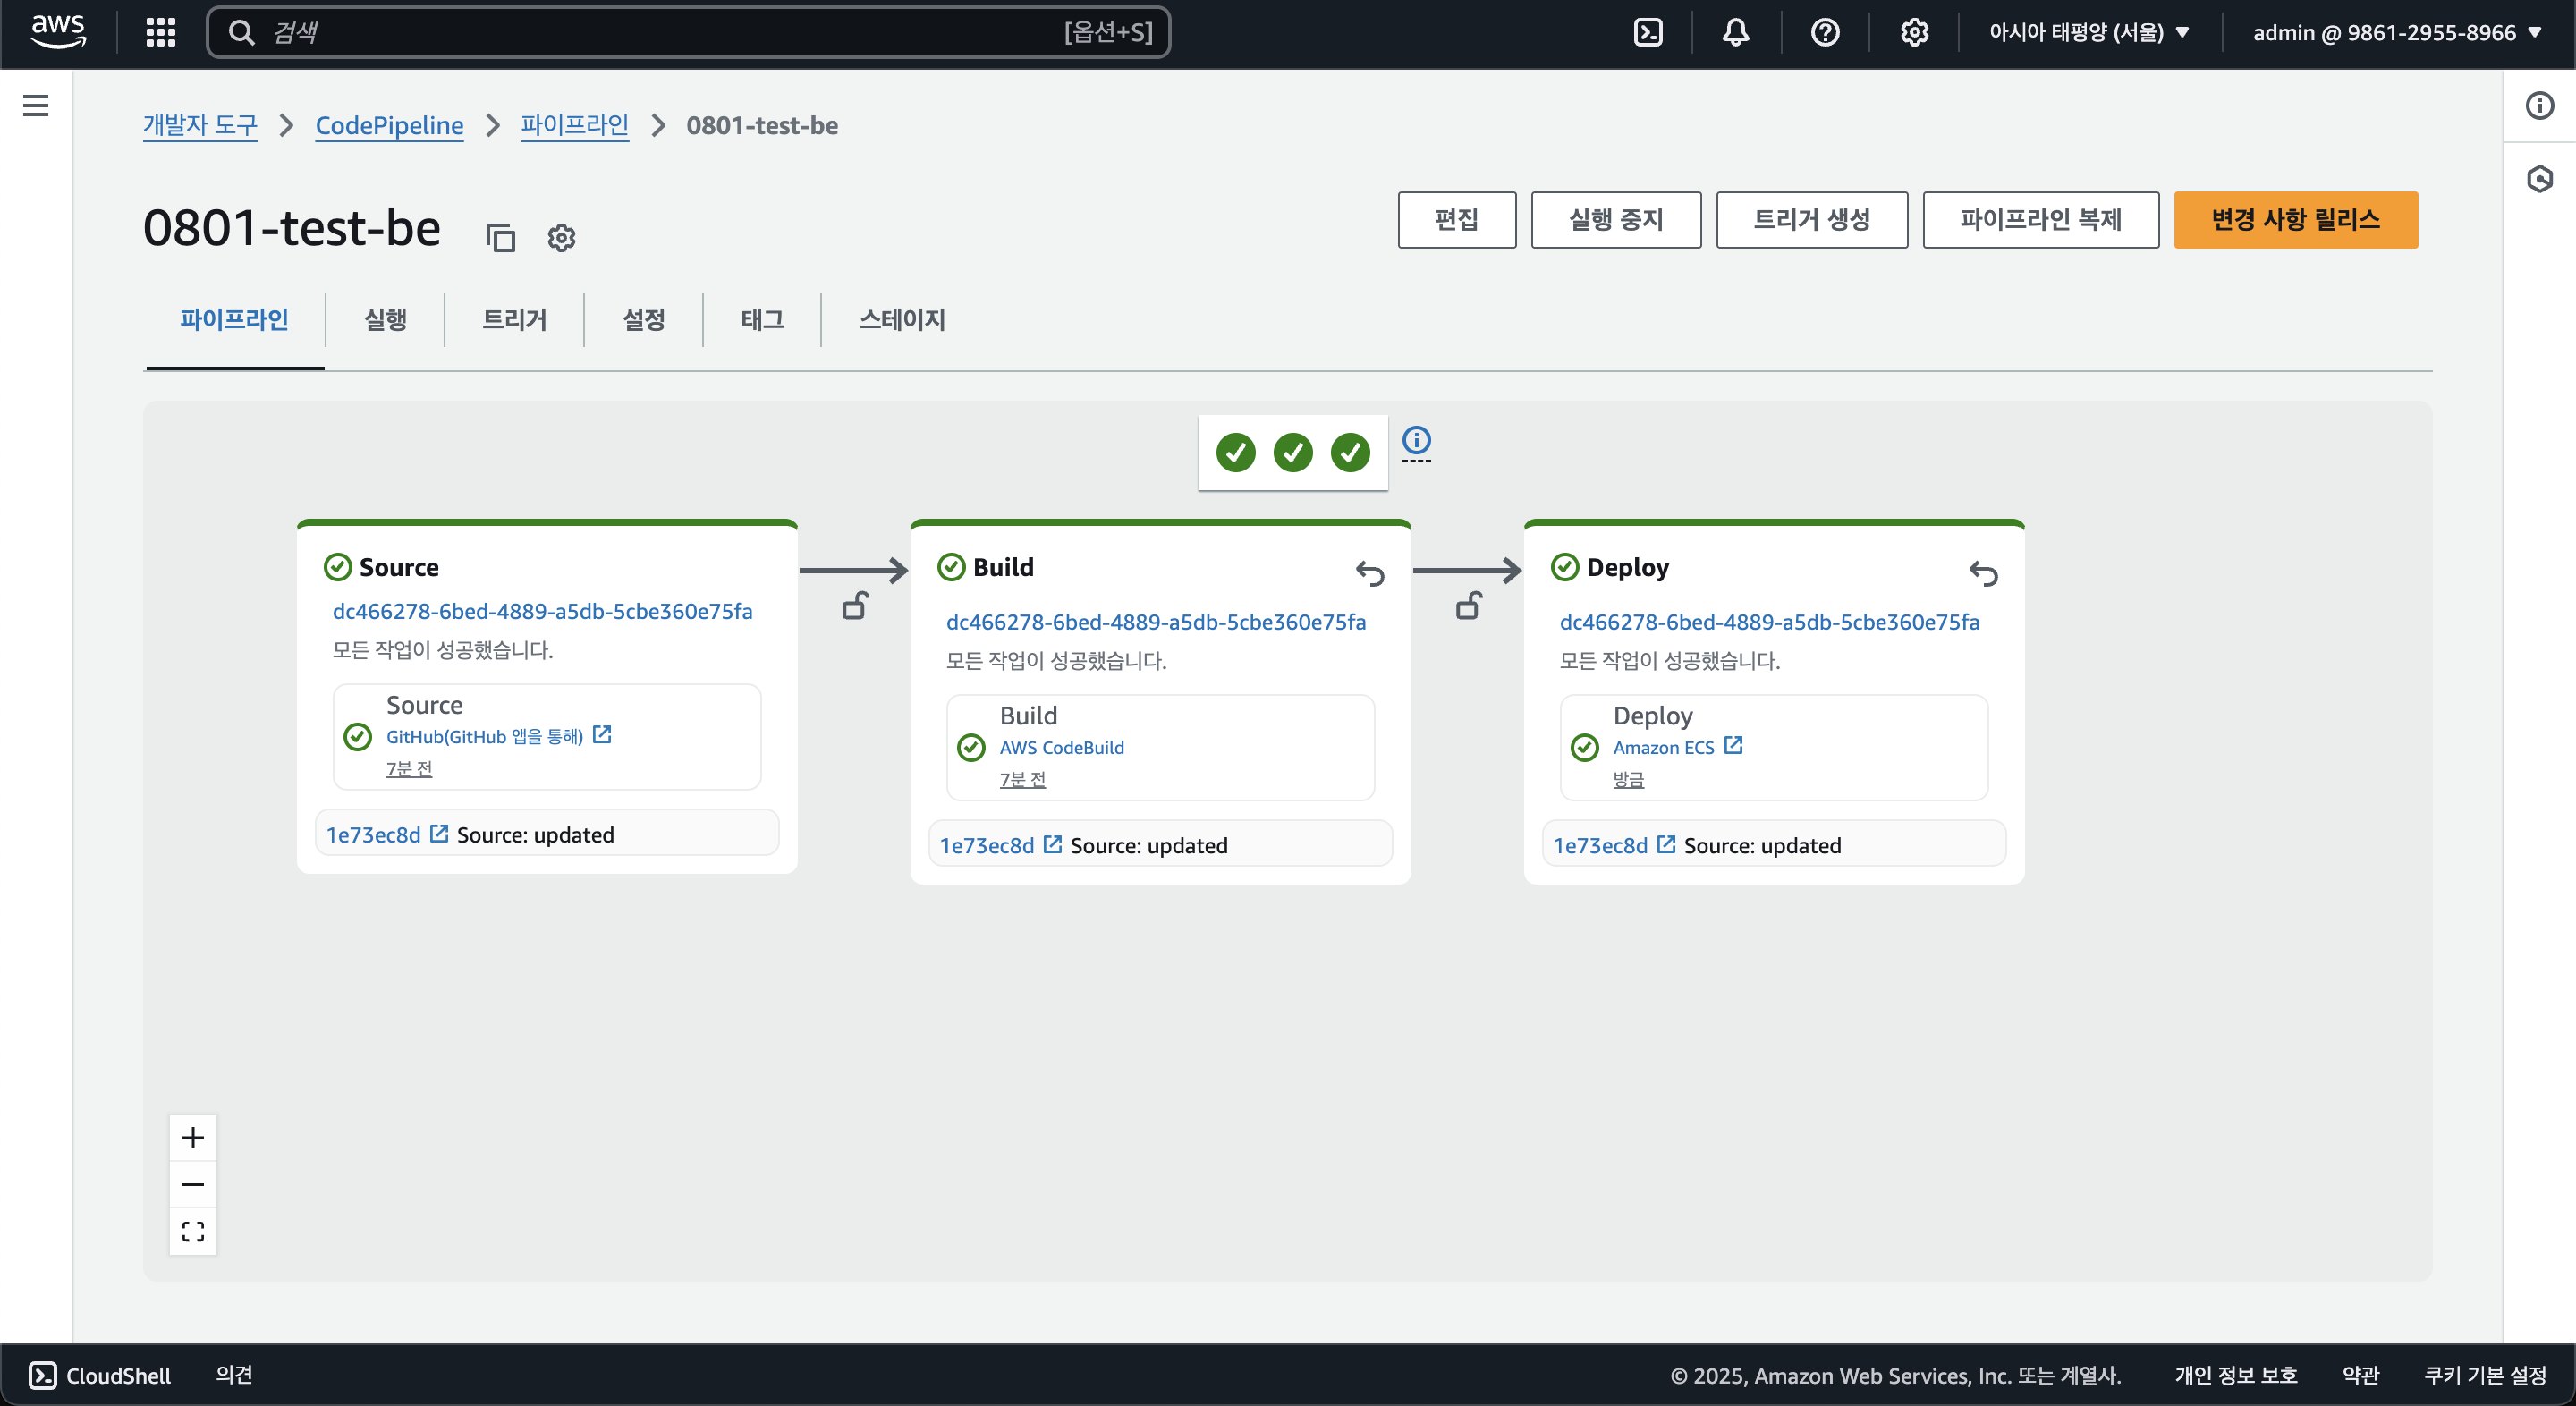
Task: Click rollback icon on Deploy stage
Action: [1983, 573]
